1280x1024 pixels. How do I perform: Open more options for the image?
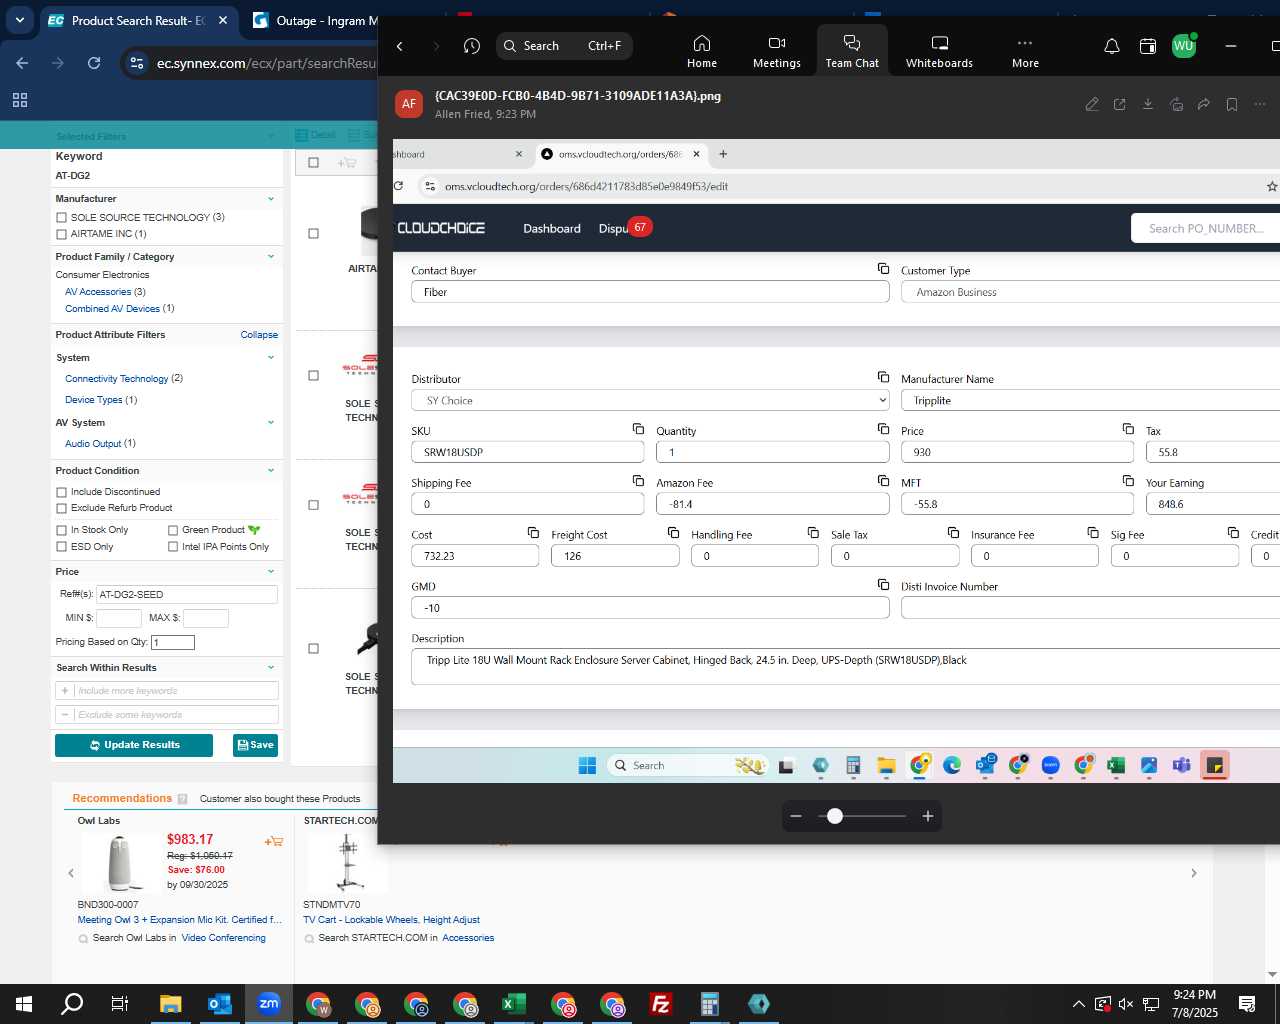point(1260,104)
